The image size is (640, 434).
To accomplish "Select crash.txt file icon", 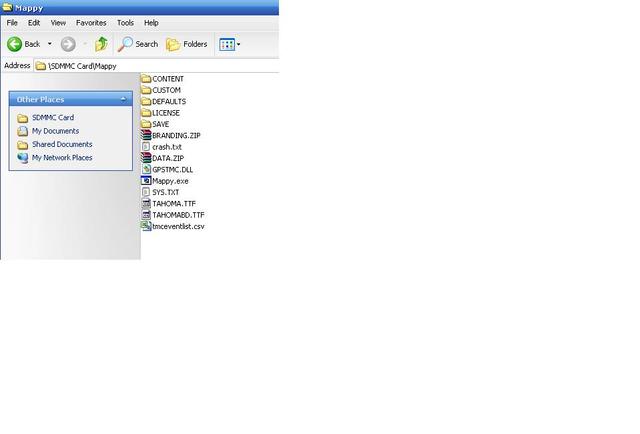I will (x=146, y=147).
